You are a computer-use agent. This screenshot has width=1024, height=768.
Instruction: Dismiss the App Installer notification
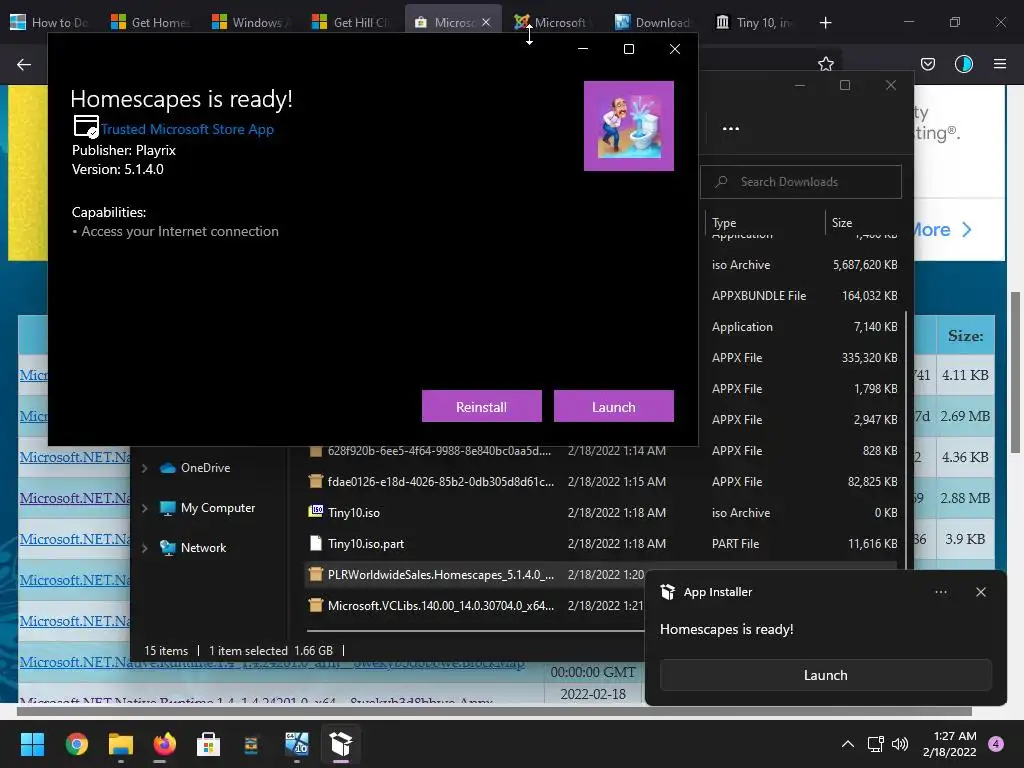981,592
